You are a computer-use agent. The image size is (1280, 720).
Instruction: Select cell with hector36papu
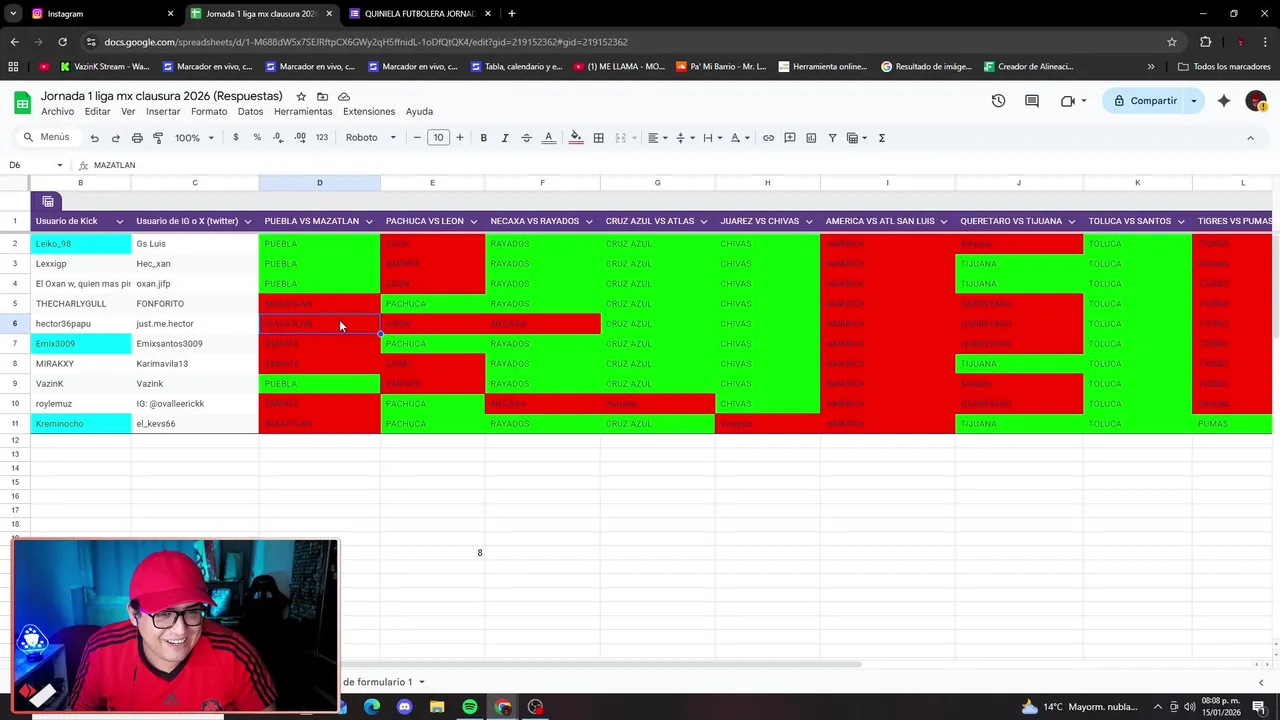(x=80, y=324)
